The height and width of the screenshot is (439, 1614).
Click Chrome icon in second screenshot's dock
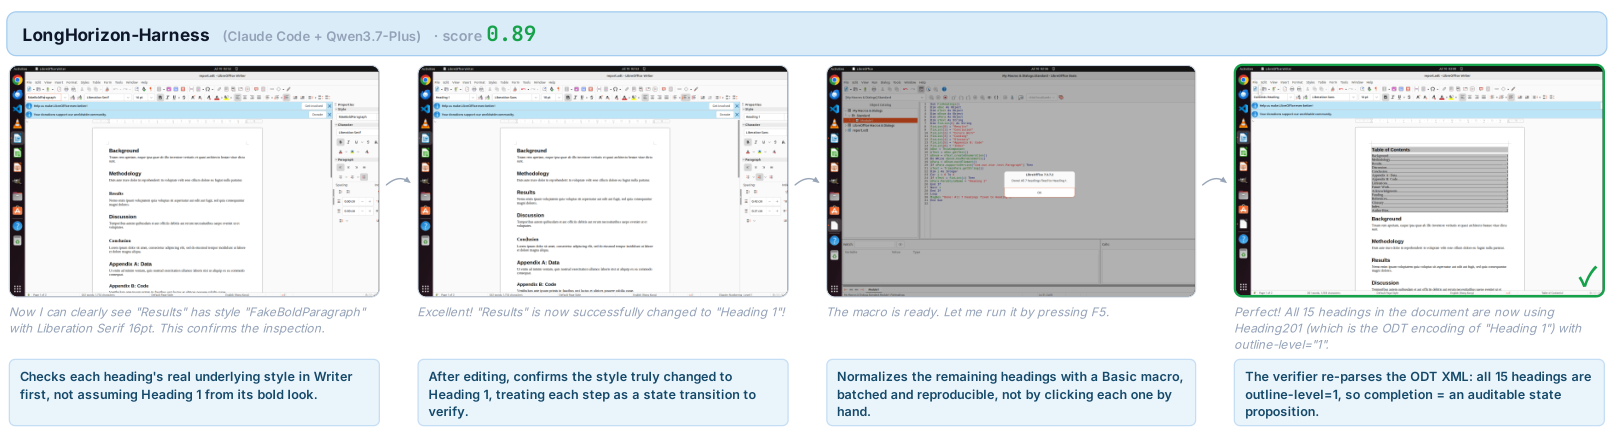(425, 80)
